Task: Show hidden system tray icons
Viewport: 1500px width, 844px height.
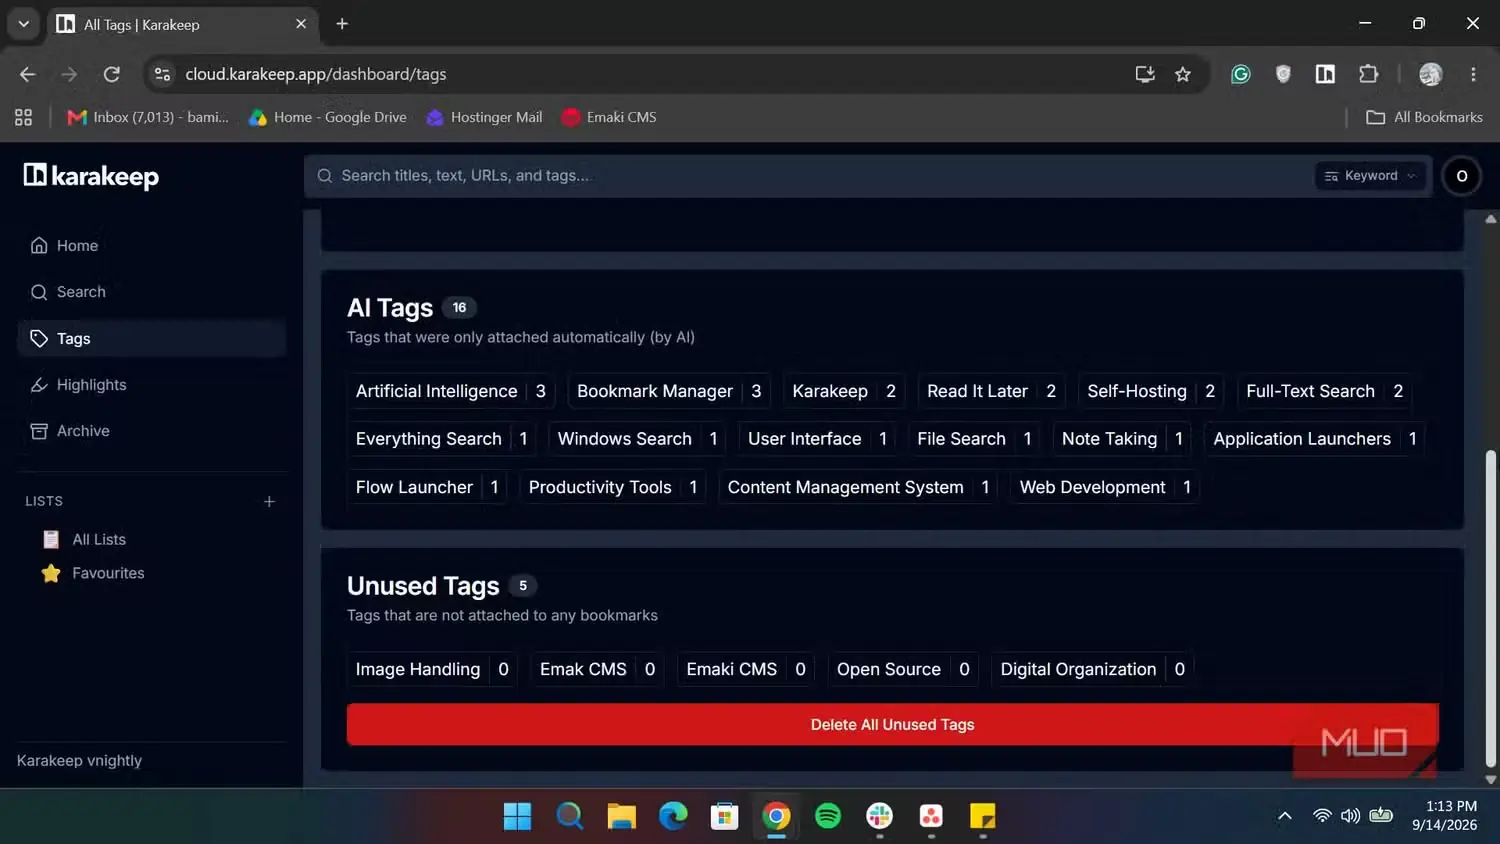Action: pyautogui.click(x=1285, y=816)
